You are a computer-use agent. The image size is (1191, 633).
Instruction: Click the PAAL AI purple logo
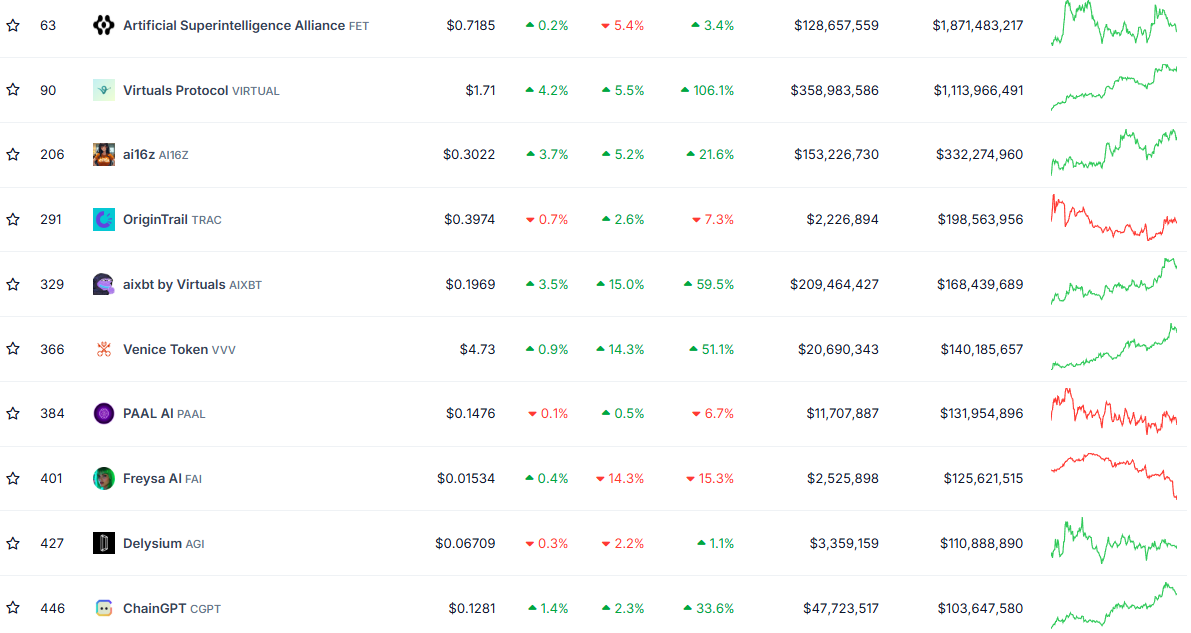pos(103,413)
